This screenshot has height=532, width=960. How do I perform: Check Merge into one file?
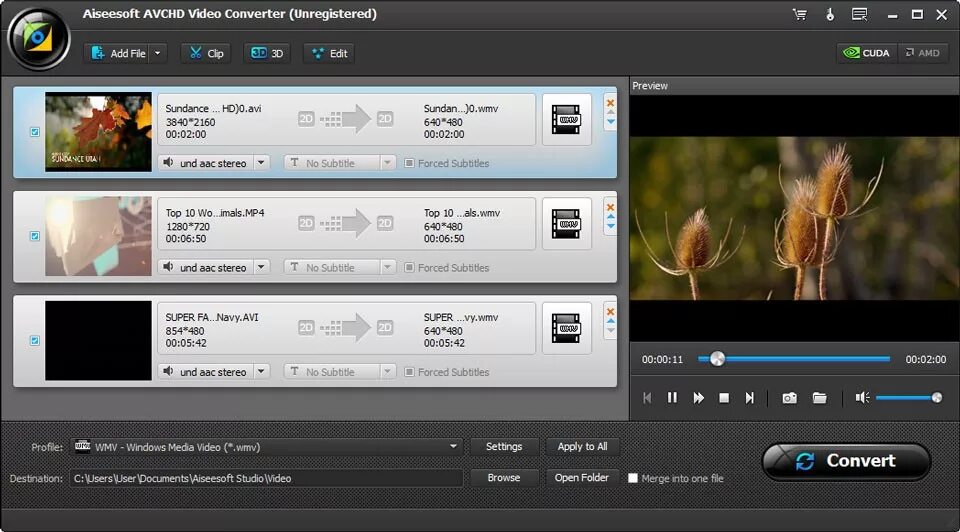coord(633,478)
